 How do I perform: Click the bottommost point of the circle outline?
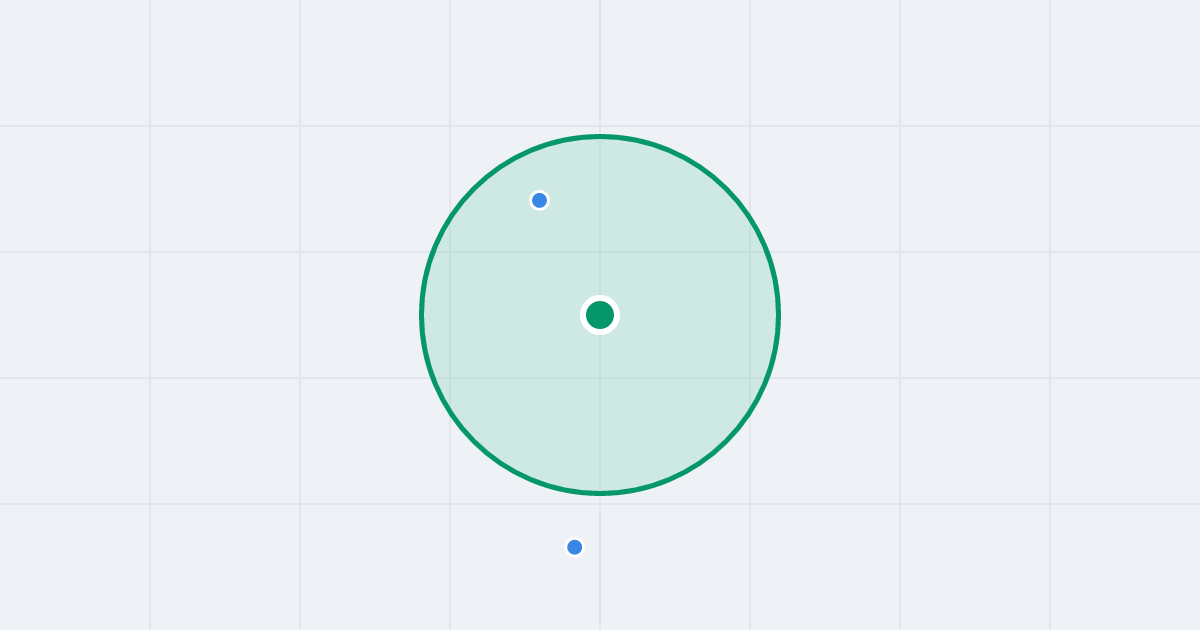click(600, 493)
